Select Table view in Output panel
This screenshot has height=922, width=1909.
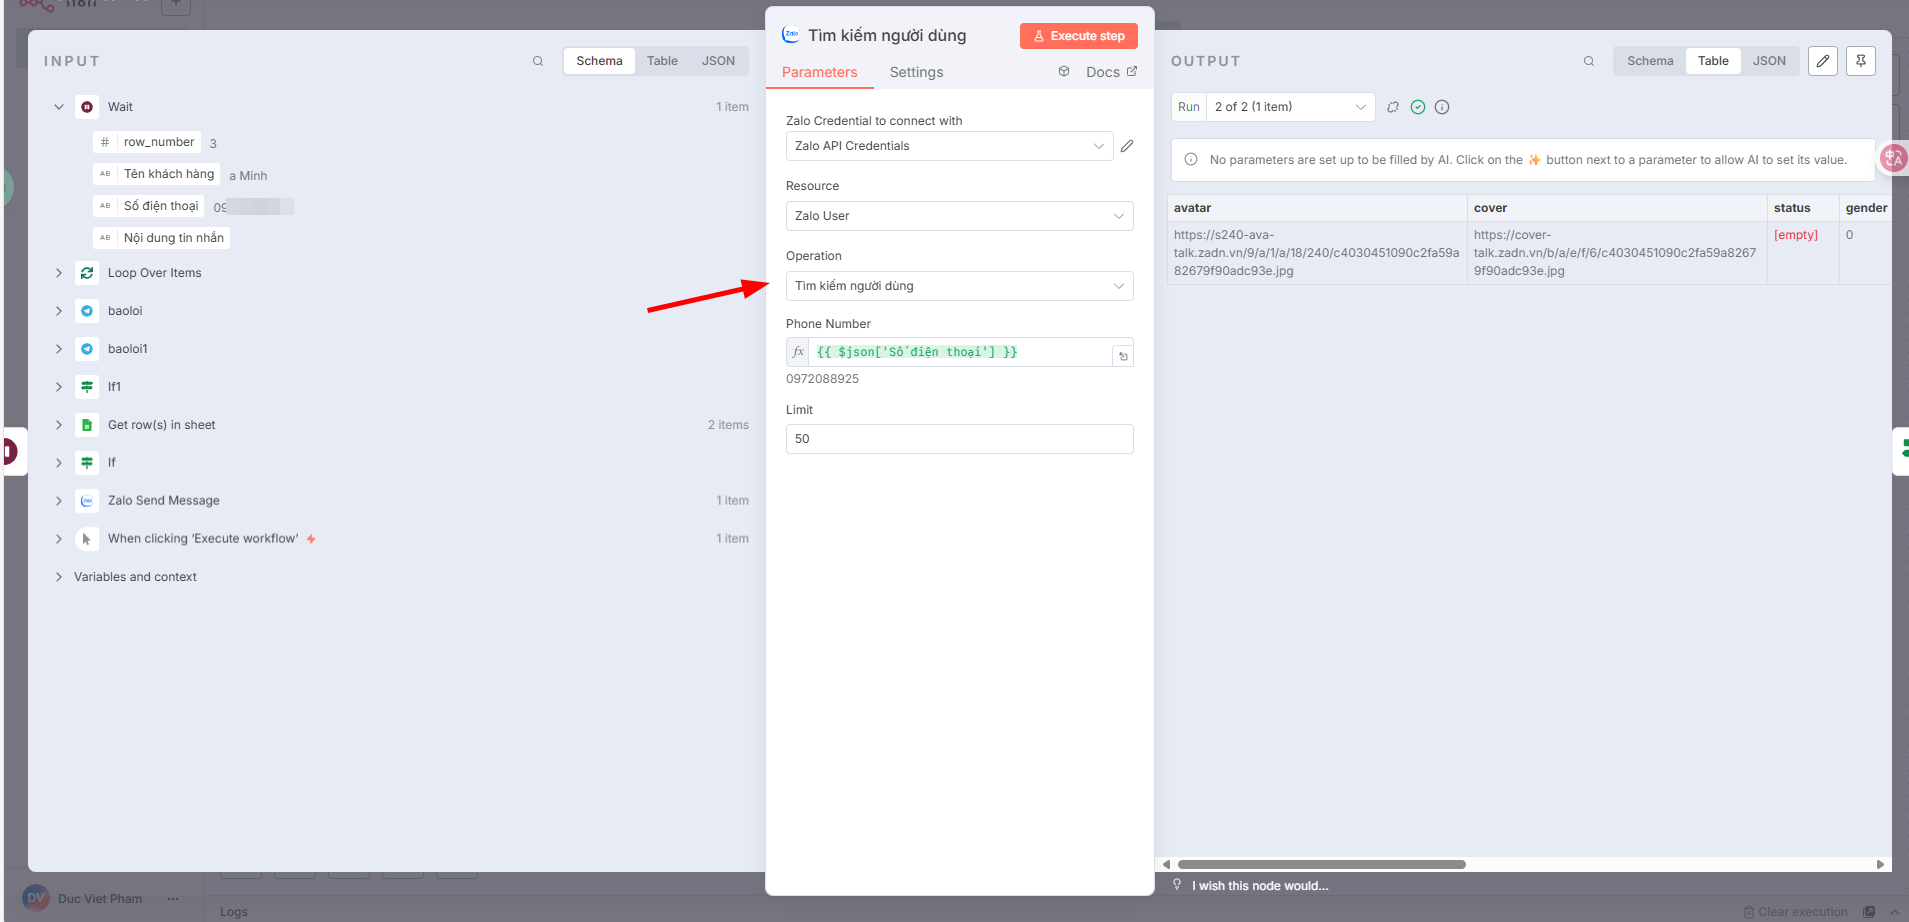click(x=1713, y=61)
